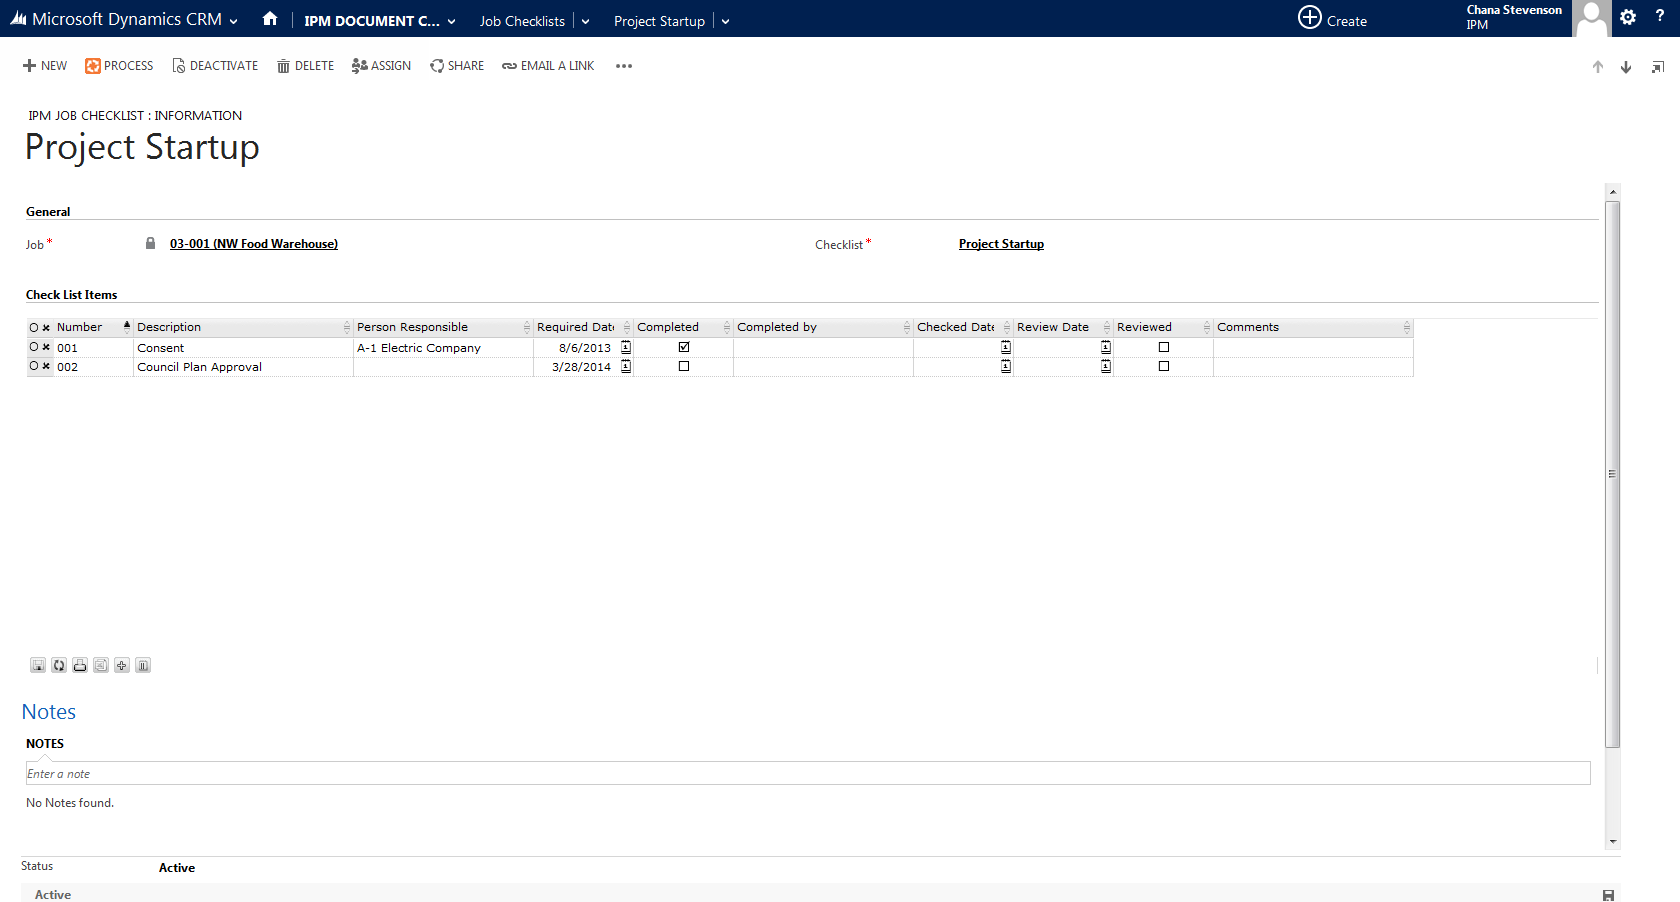Open the 03-001 (NW Food Warehouse) job link

tap(254, 244)
